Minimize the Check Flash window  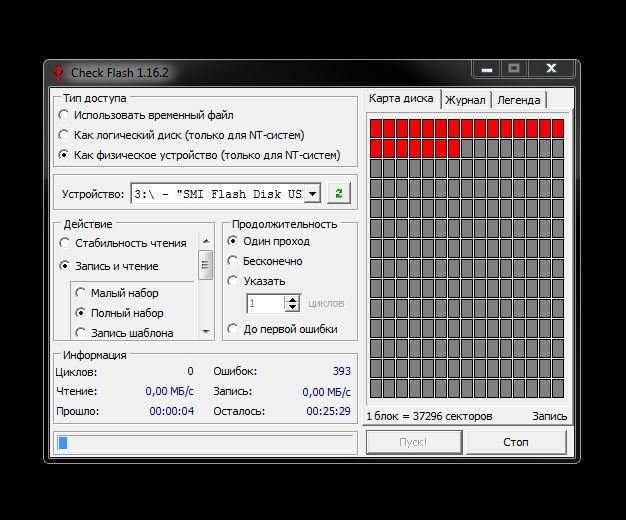(486, 69)
